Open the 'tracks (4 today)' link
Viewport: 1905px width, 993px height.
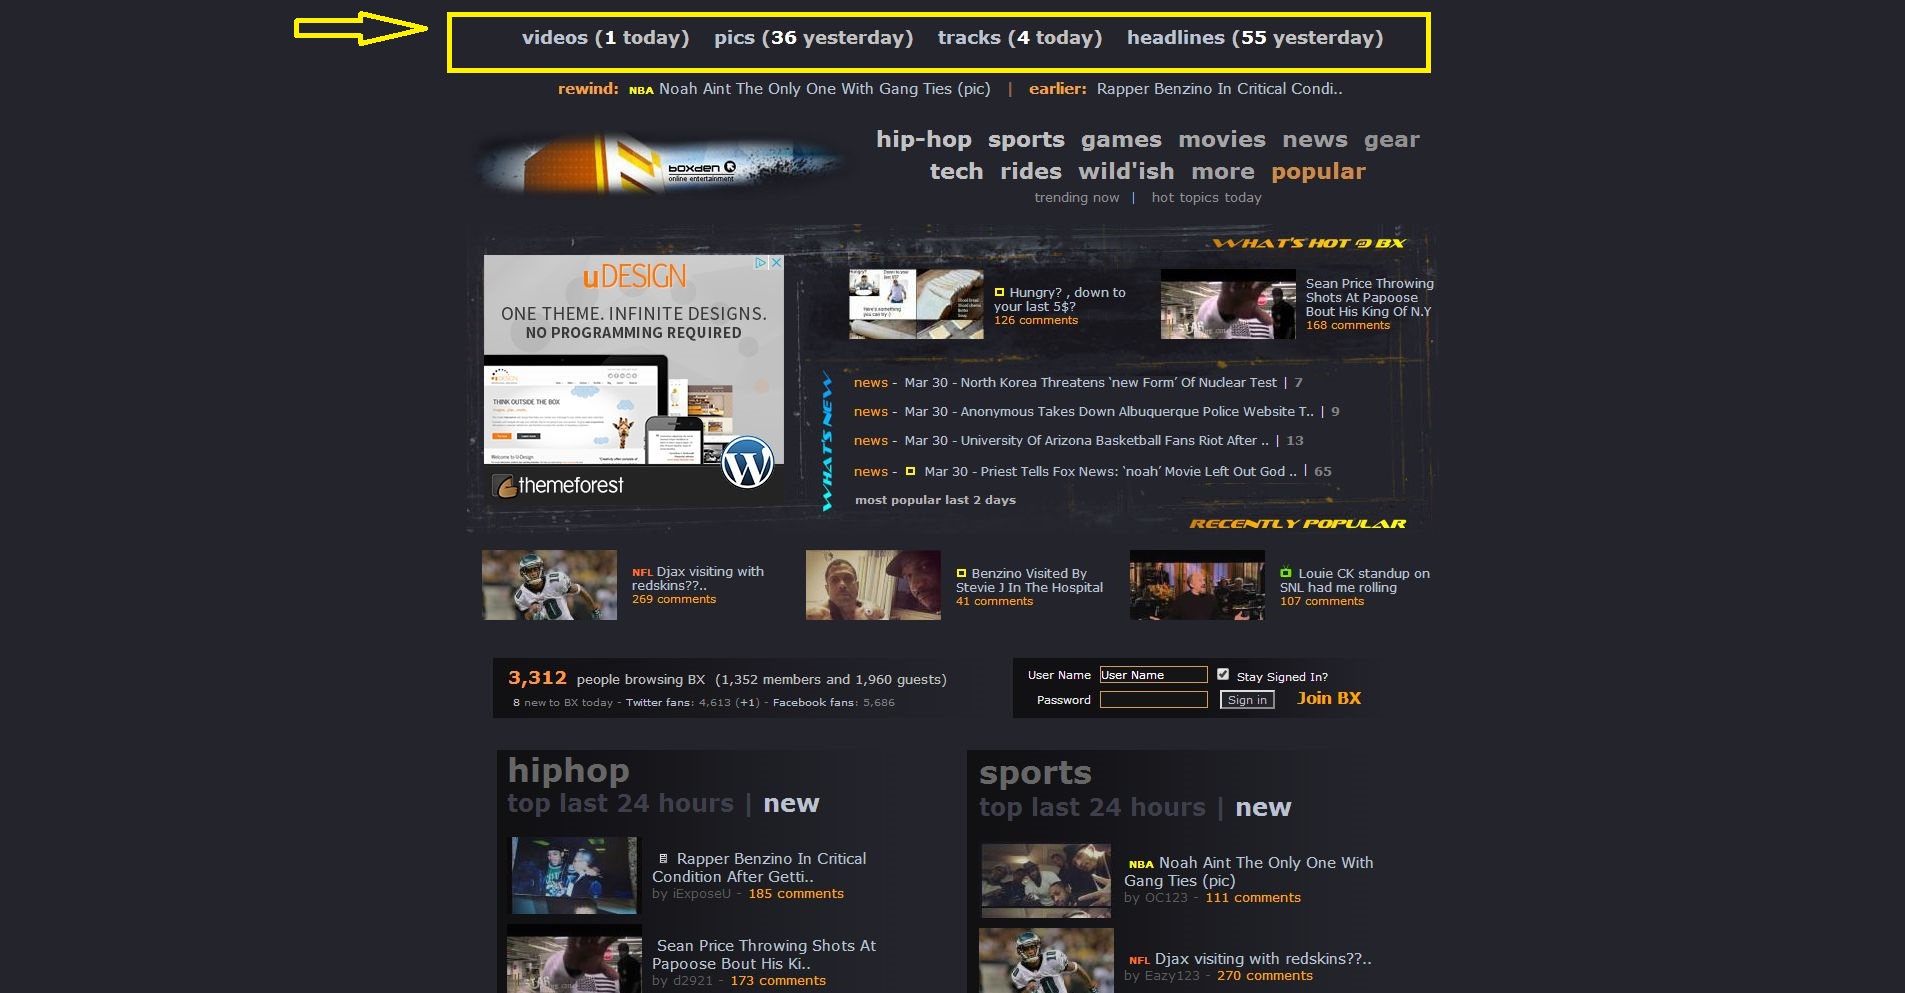1019,38
